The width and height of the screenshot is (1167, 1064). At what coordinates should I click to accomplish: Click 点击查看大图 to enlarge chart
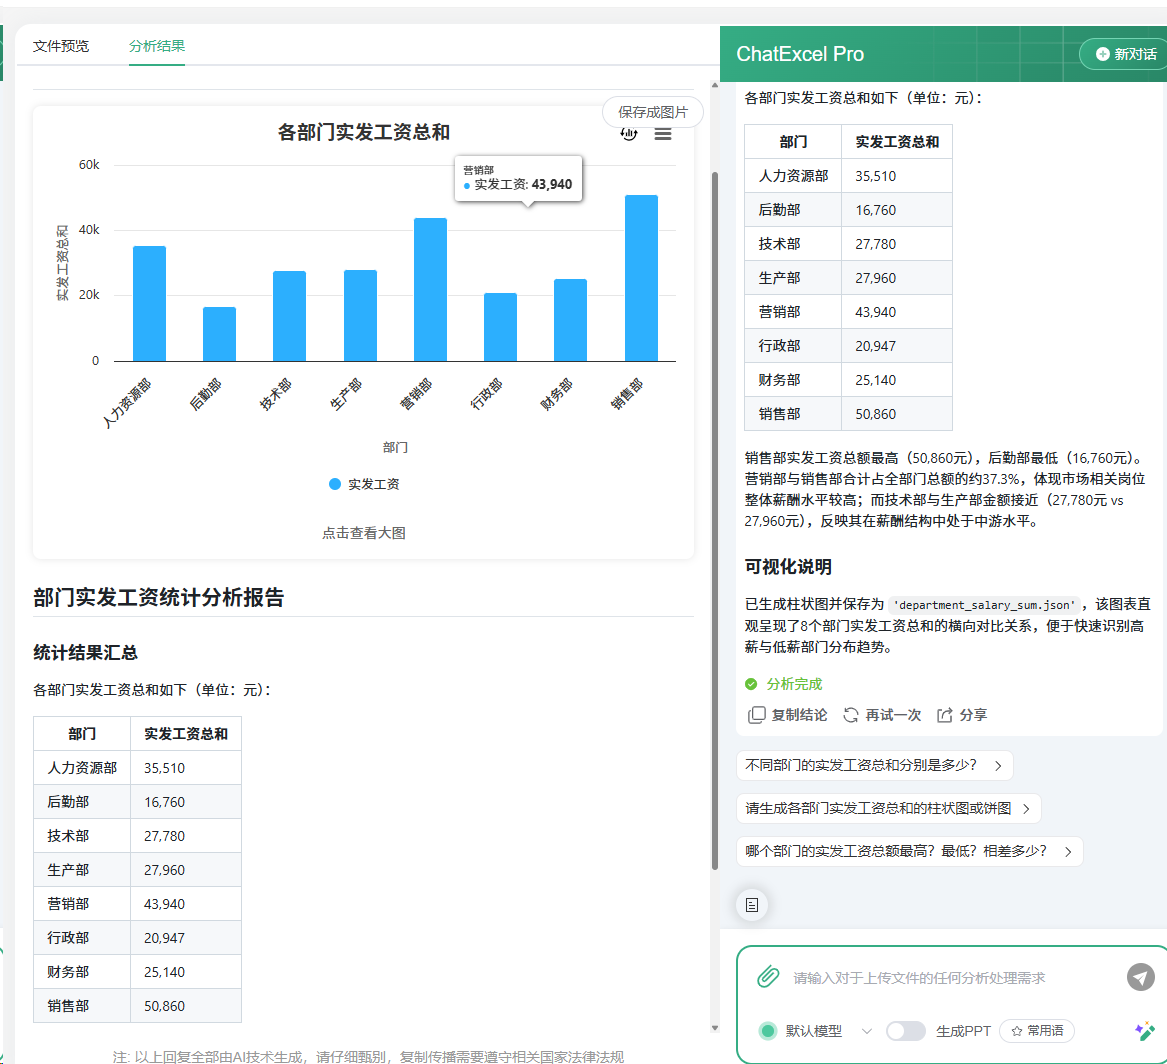pos(364,533)
